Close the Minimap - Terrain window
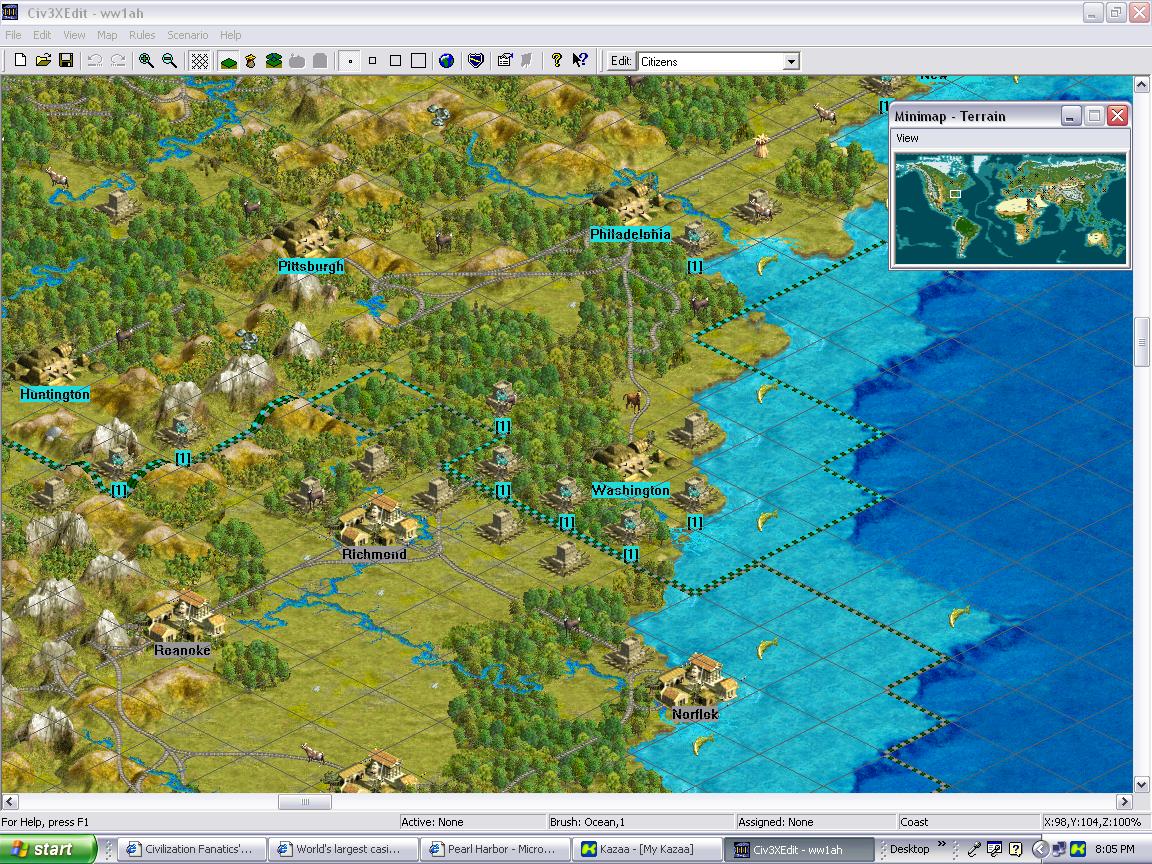Image resolution: width=1152 pixels, height=864 pixels. [1117, 115]
